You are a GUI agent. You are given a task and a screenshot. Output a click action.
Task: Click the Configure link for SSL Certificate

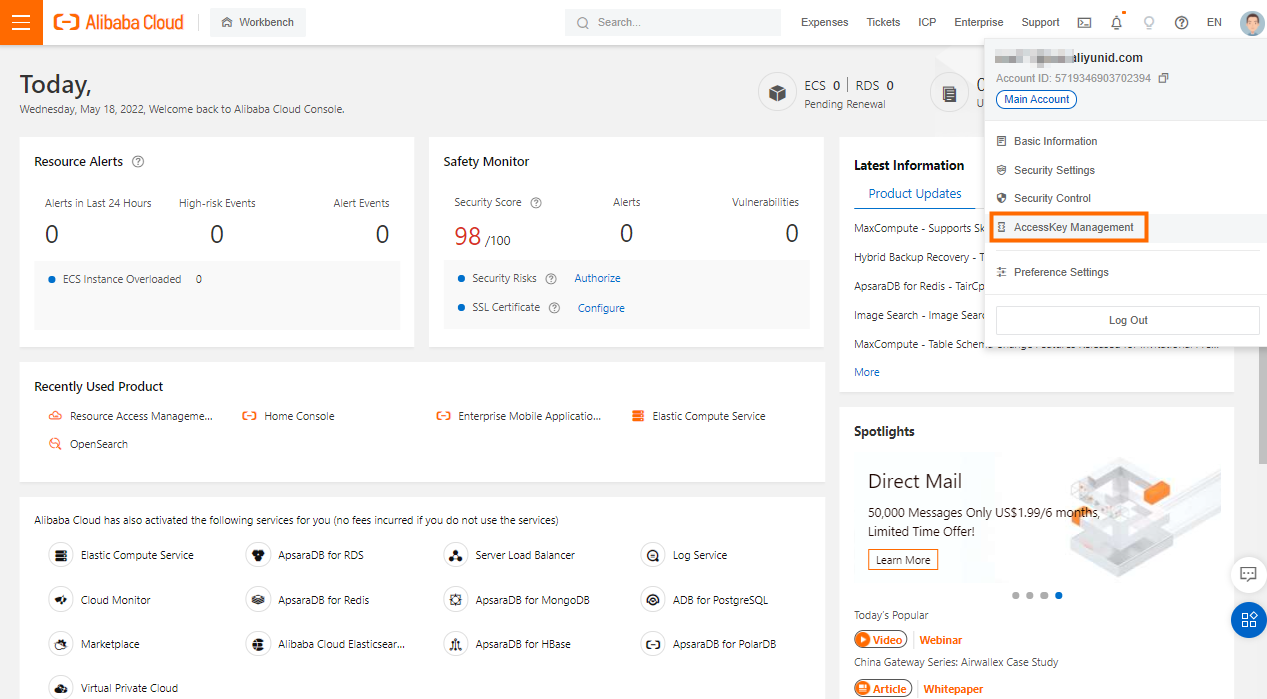tap(601, 308)
